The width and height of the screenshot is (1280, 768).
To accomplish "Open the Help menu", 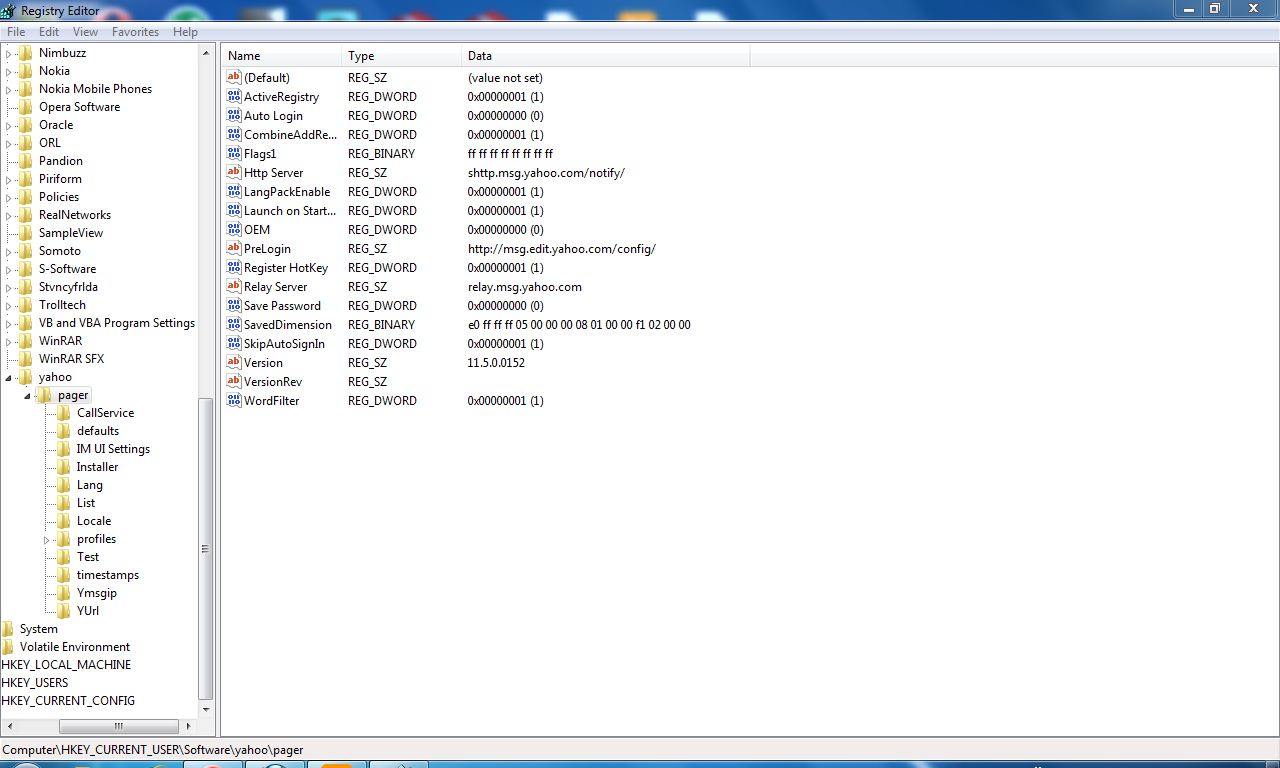I will (x=185, y=32).
